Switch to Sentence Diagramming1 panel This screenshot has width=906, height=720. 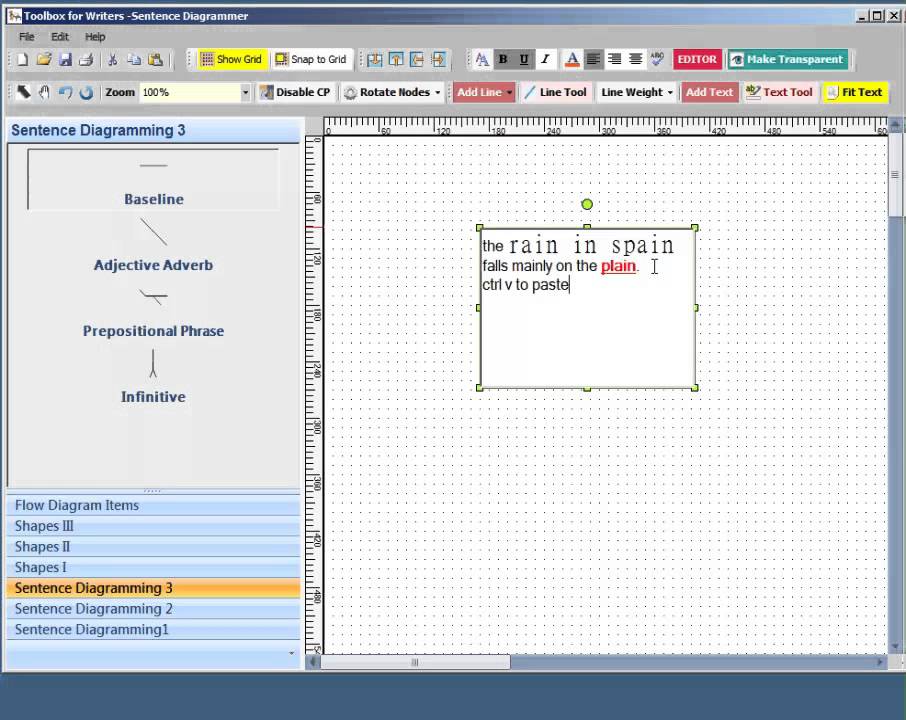pyautogui.click(x=154, y=630)
